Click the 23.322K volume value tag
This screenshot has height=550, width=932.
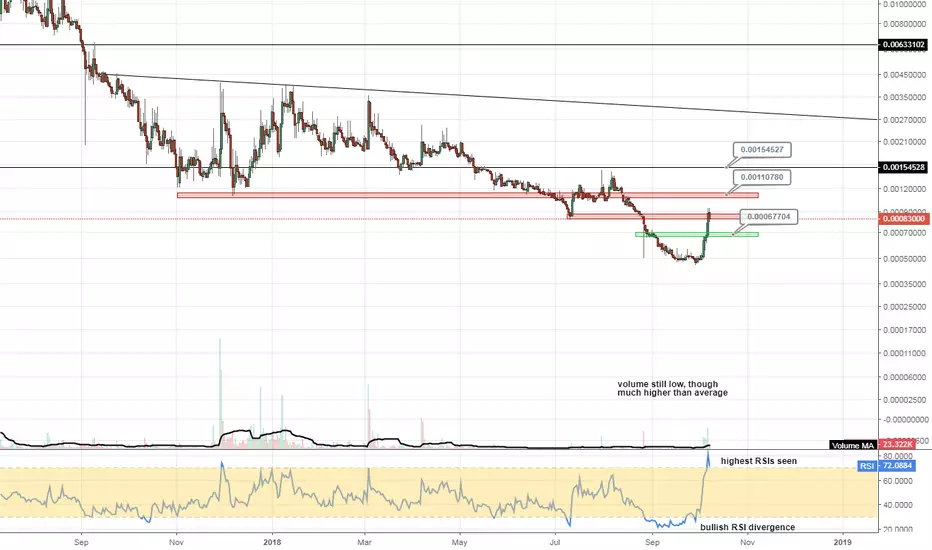tap(896, 445)
